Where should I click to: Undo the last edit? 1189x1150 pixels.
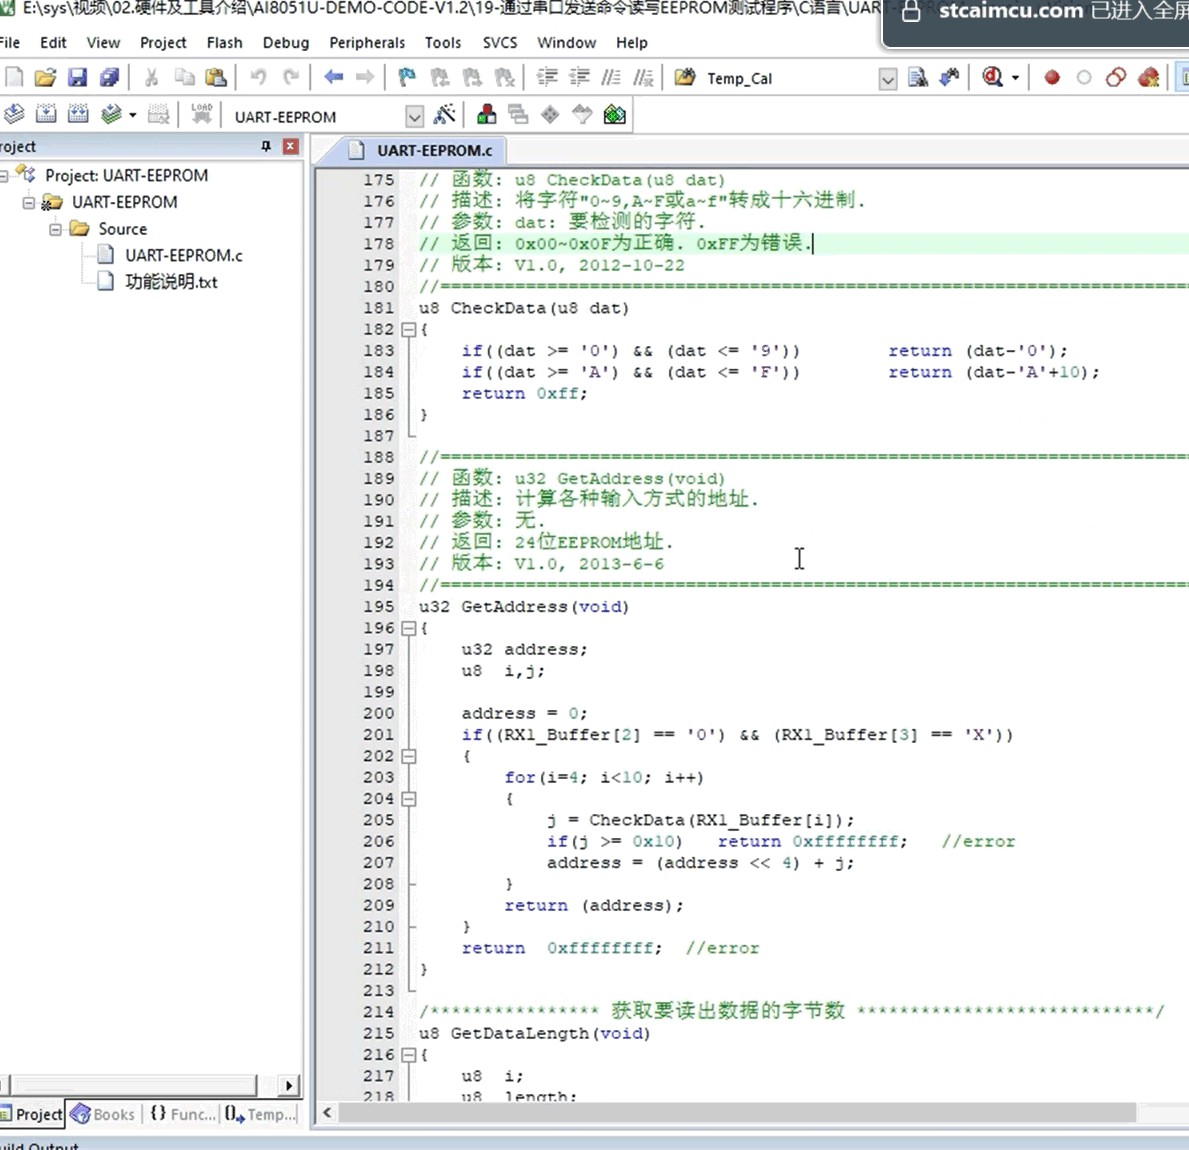tap(258, 77)
